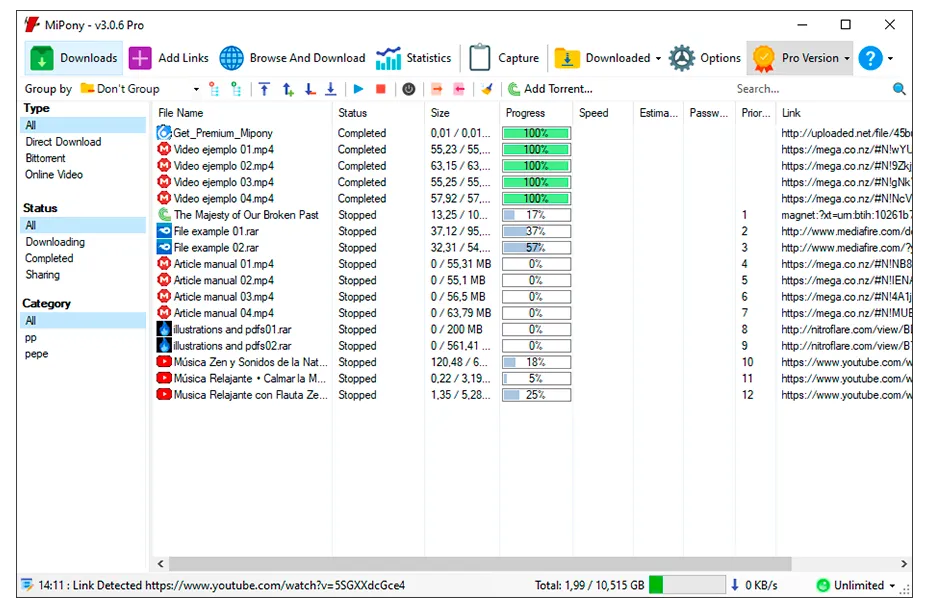Select the Get_Premium_Mipony row
Image resolution: width=932 pixels, height=611 pixels.
pos(533,133)
